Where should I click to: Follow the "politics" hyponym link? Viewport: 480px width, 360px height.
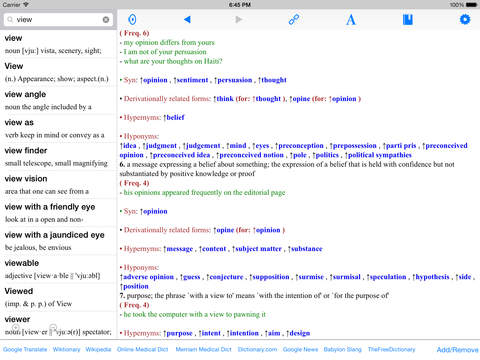tap(326, 155)
